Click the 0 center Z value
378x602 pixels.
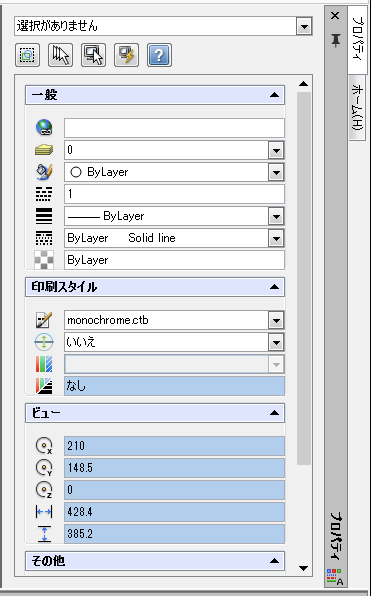[x=174, y=490]
